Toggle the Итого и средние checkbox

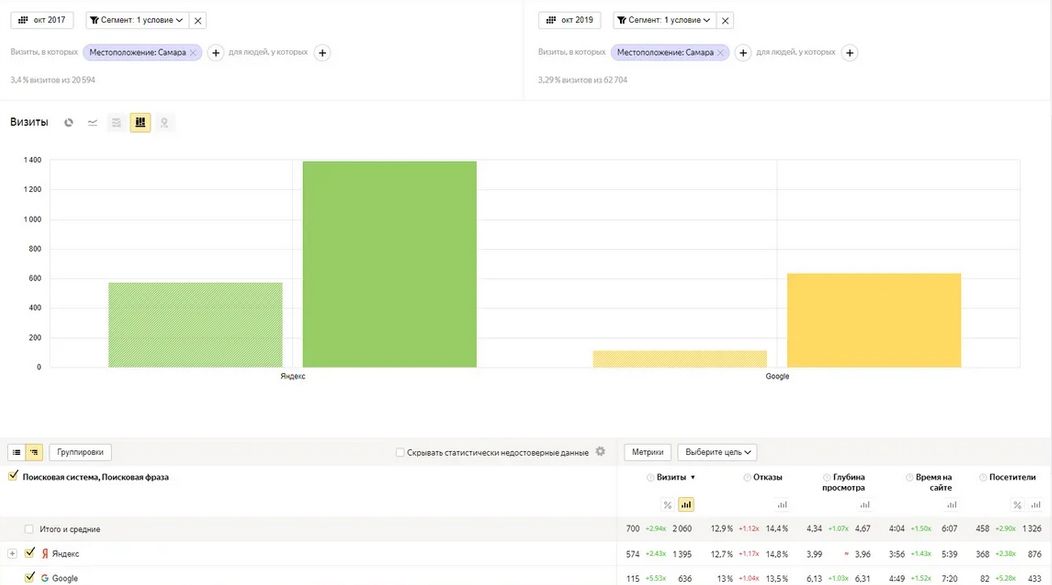pyautogui.click(x=29, y=529)
